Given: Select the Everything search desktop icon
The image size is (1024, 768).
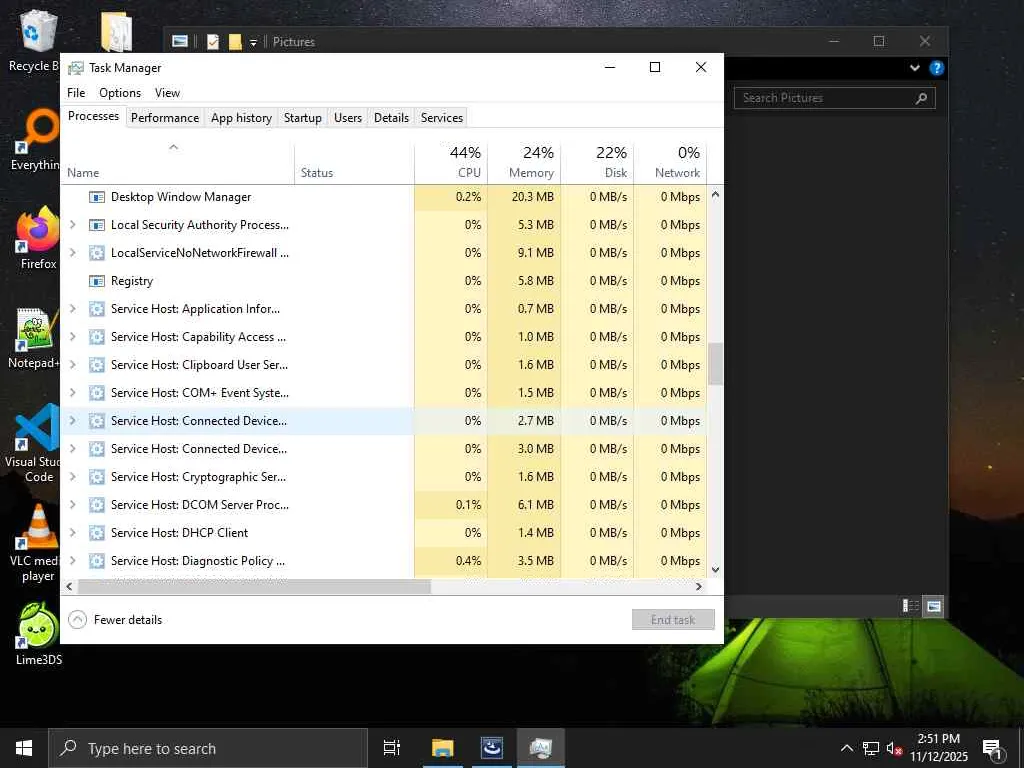Looking at the screenshot, I should tap(39, 140).
